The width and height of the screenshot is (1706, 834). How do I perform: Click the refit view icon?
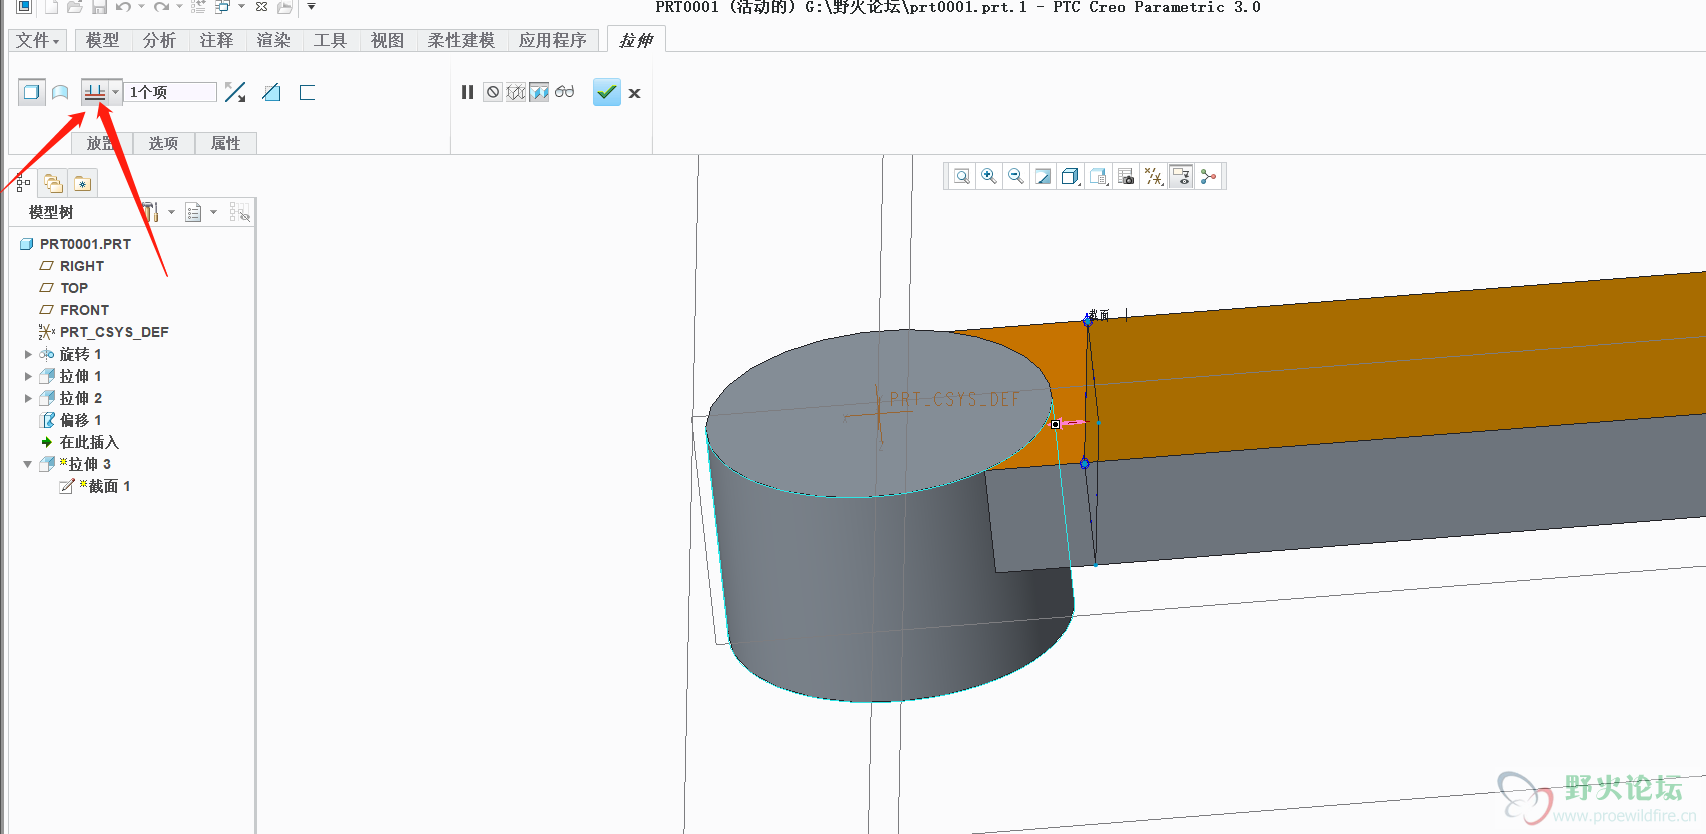962,176
